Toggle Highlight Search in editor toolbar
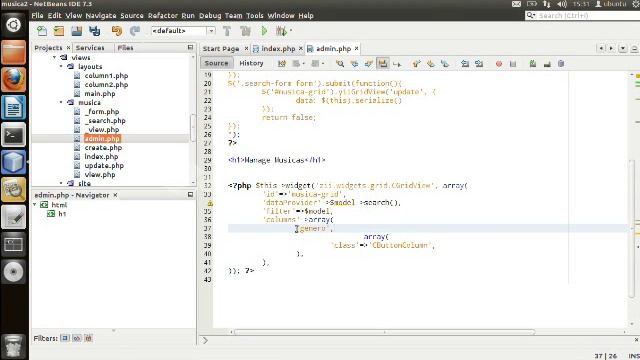The image size is (640, 360). pos(383,64)
